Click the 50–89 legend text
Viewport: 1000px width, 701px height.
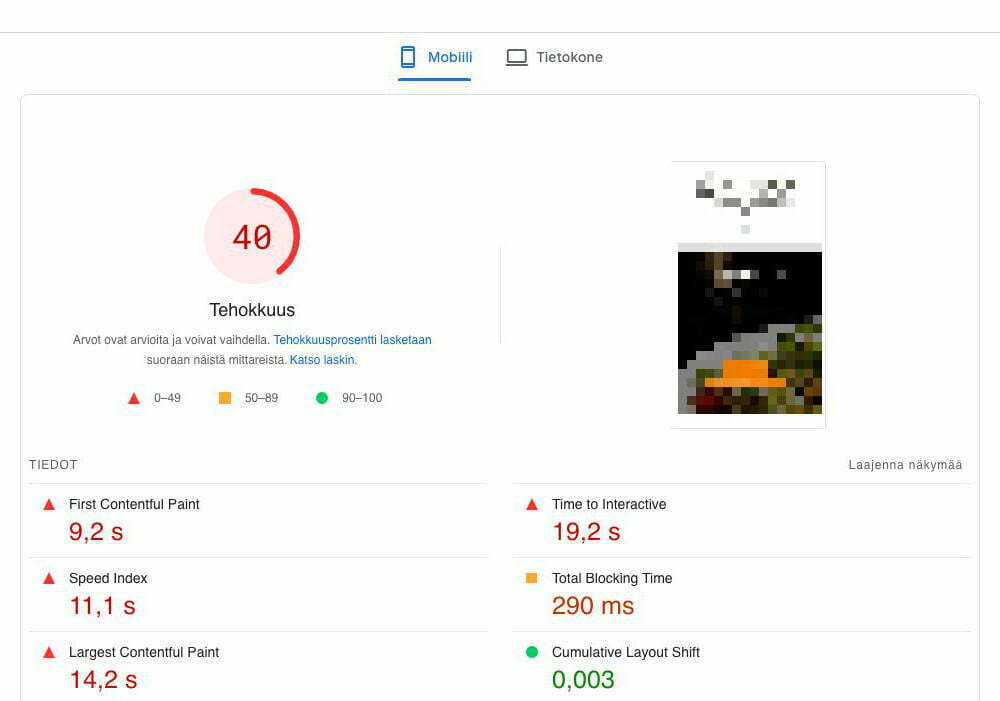pyautogui.click(x=261, y=398)
